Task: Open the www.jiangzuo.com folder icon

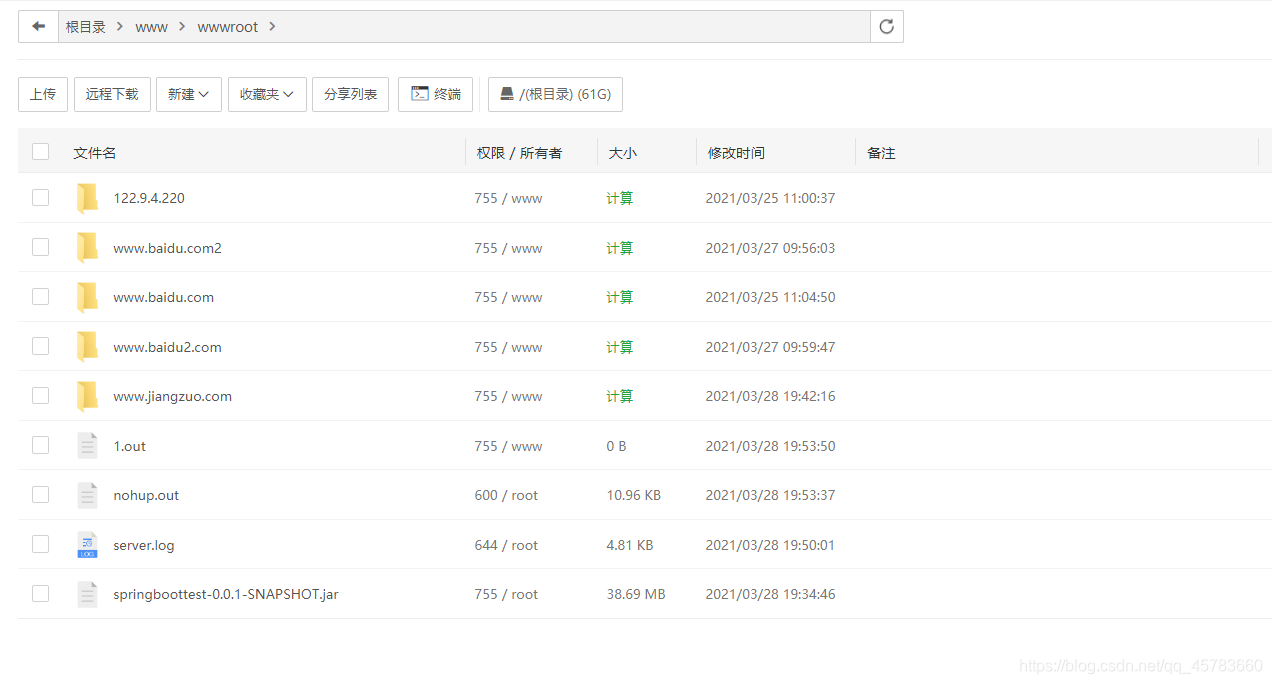Action: [x=87, y=396]
